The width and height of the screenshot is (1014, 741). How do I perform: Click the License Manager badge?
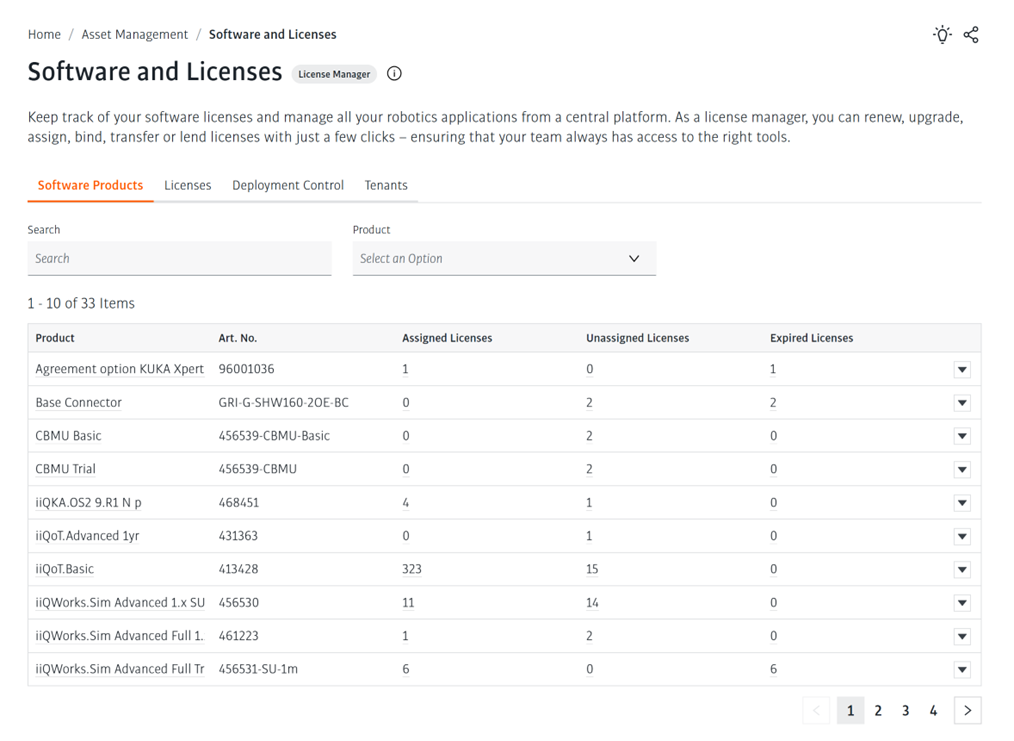tap(334, 74)
